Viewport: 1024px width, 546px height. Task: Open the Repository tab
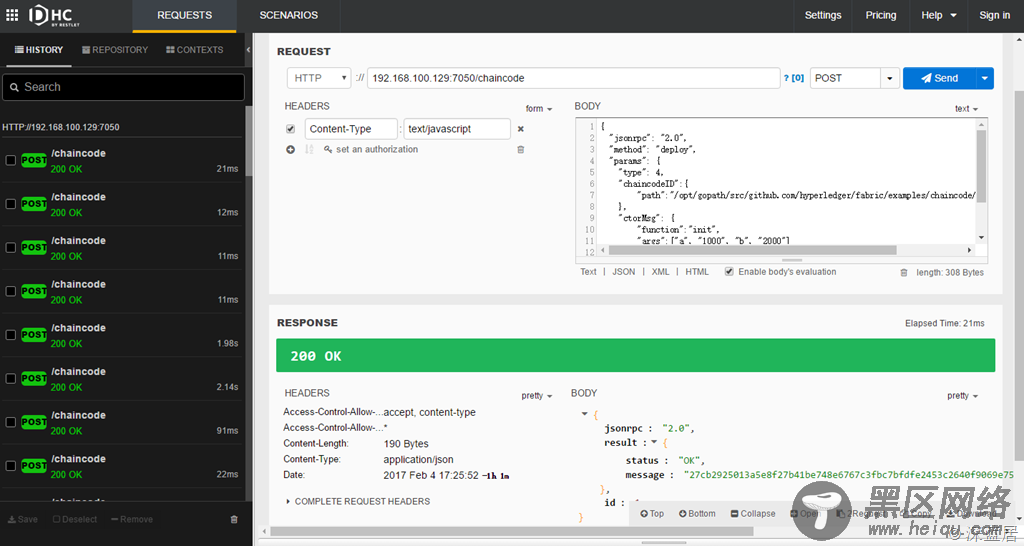point(115,50)
